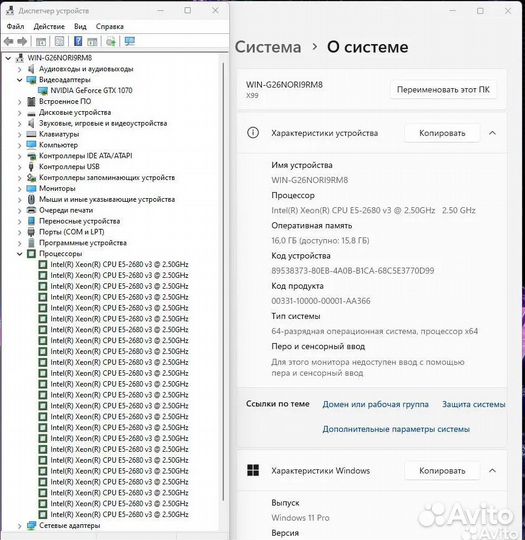Collapse the Видеоадаптеры branch
The image size is (525, 540).
tap(20, 80)
